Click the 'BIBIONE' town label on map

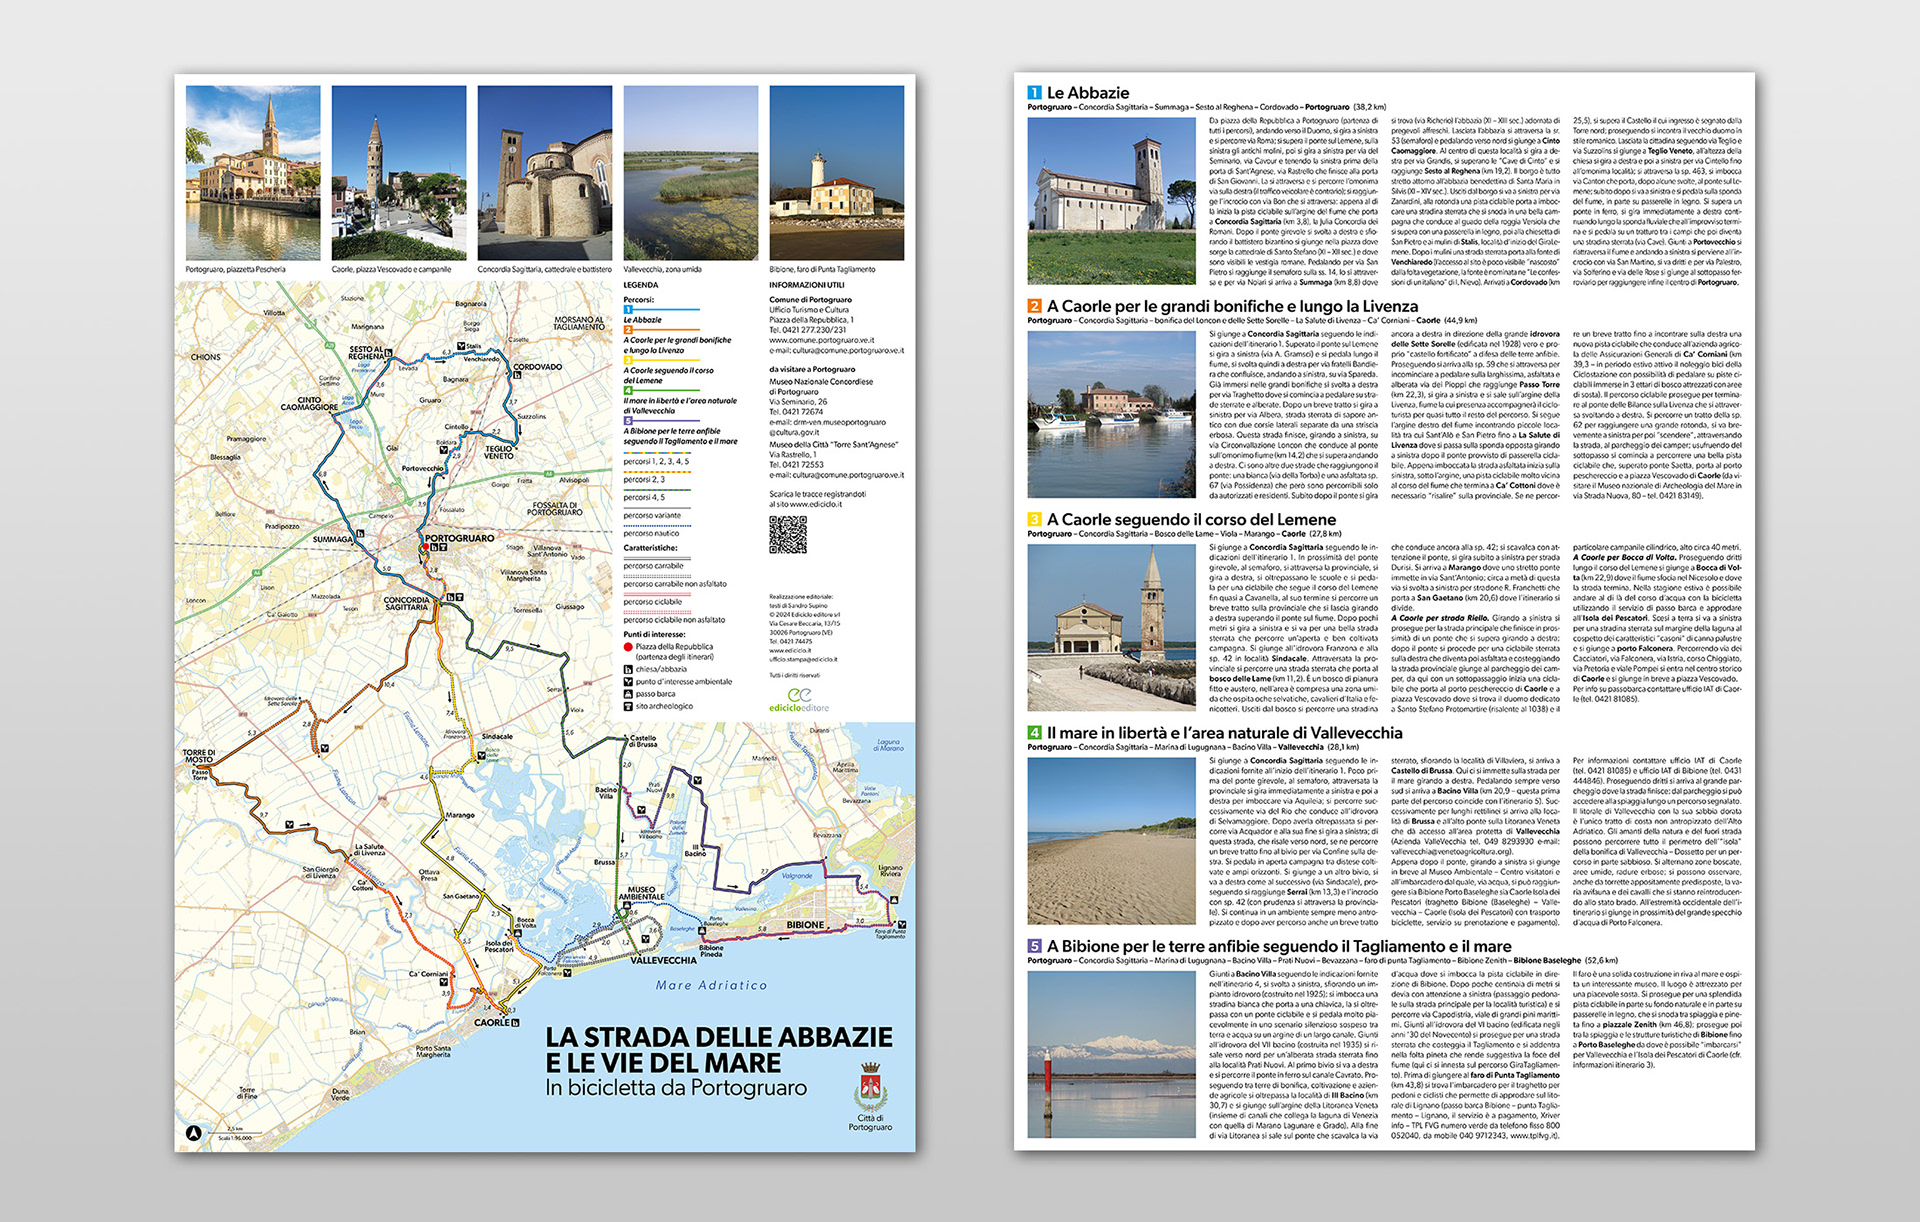point(805,925)
